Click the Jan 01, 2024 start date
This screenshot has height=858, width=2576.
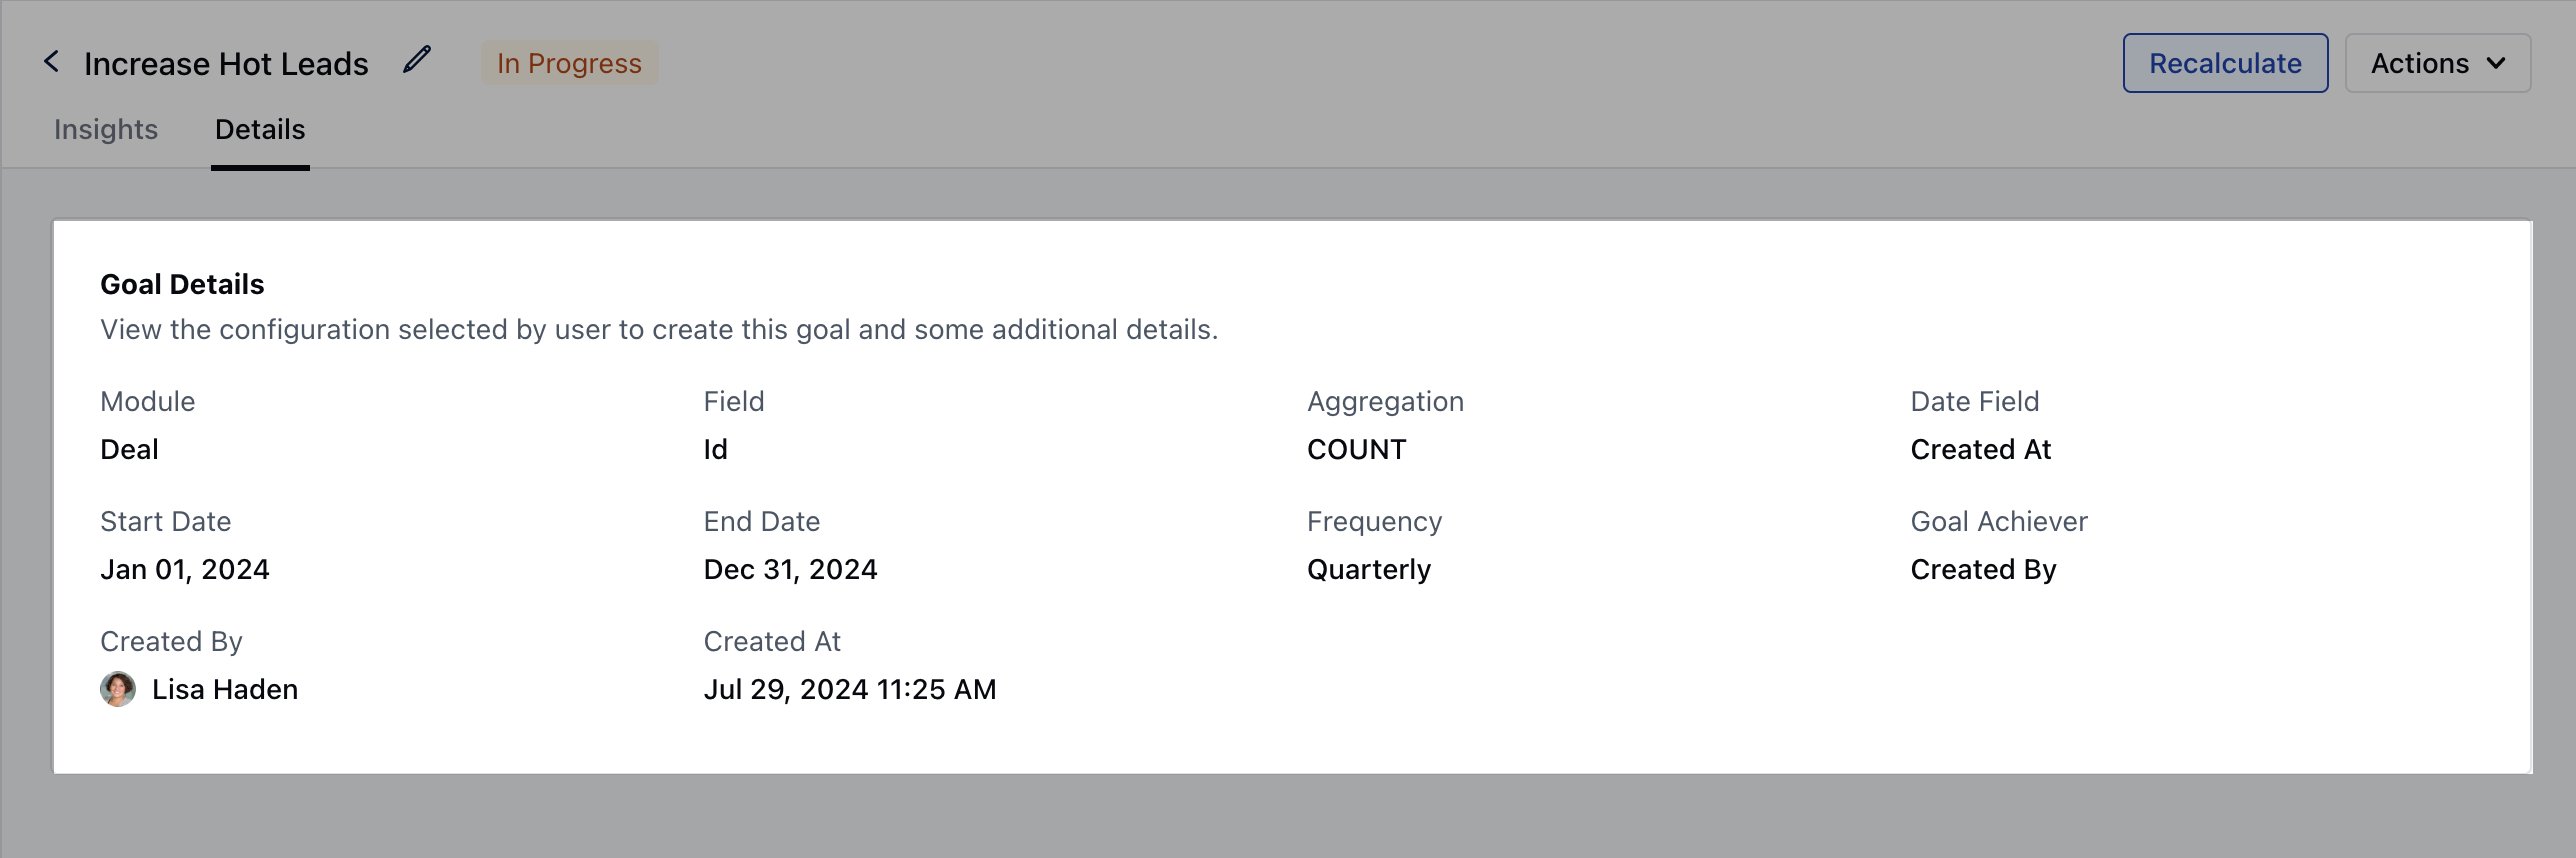[185, 569]
